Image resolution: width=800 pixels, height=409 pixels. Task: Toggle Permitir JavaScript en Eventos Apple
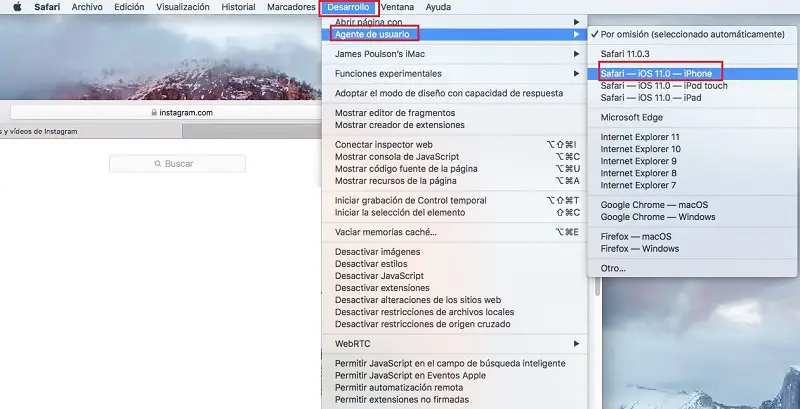455,376
